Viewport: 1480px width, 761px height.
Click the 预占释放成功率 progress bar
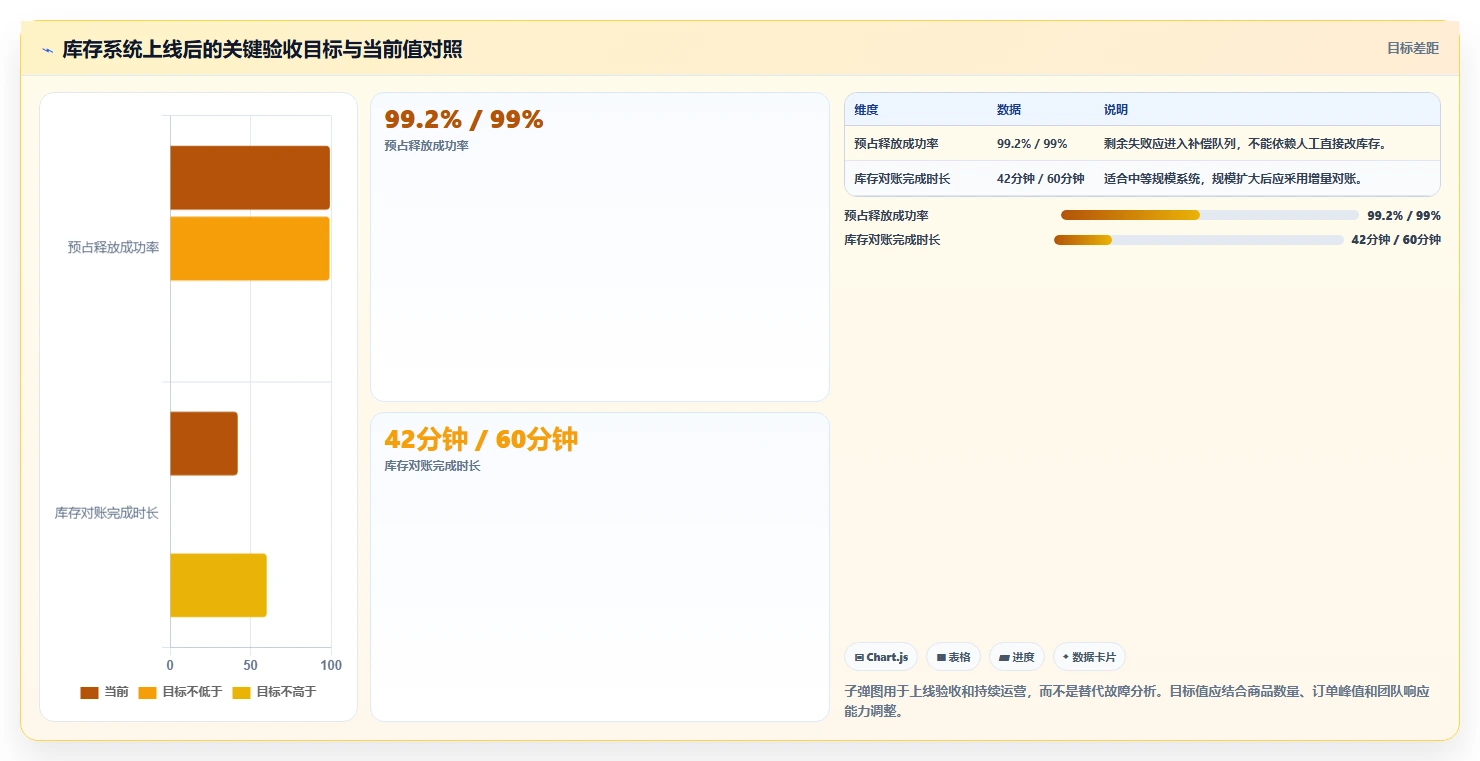[x=1209, y=215]
